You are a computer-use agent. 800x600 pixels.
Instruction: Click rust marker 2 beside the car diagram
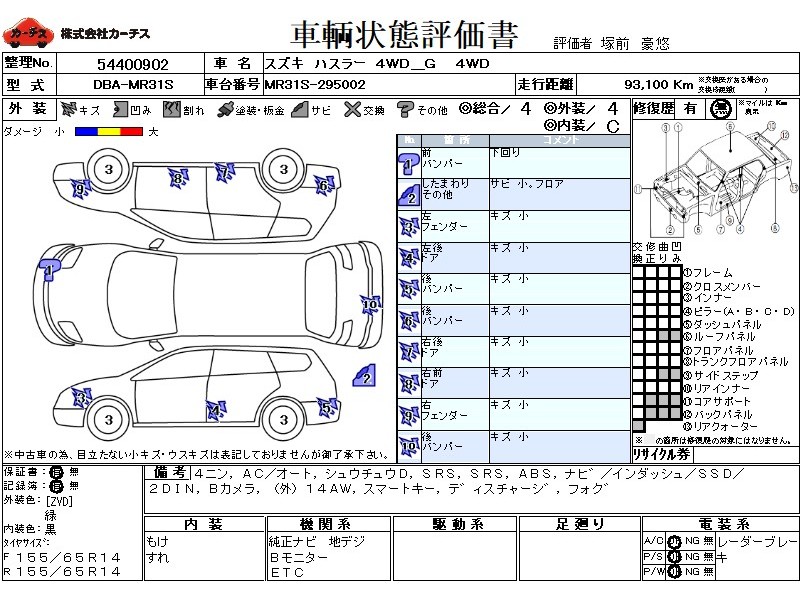point(364,376)
